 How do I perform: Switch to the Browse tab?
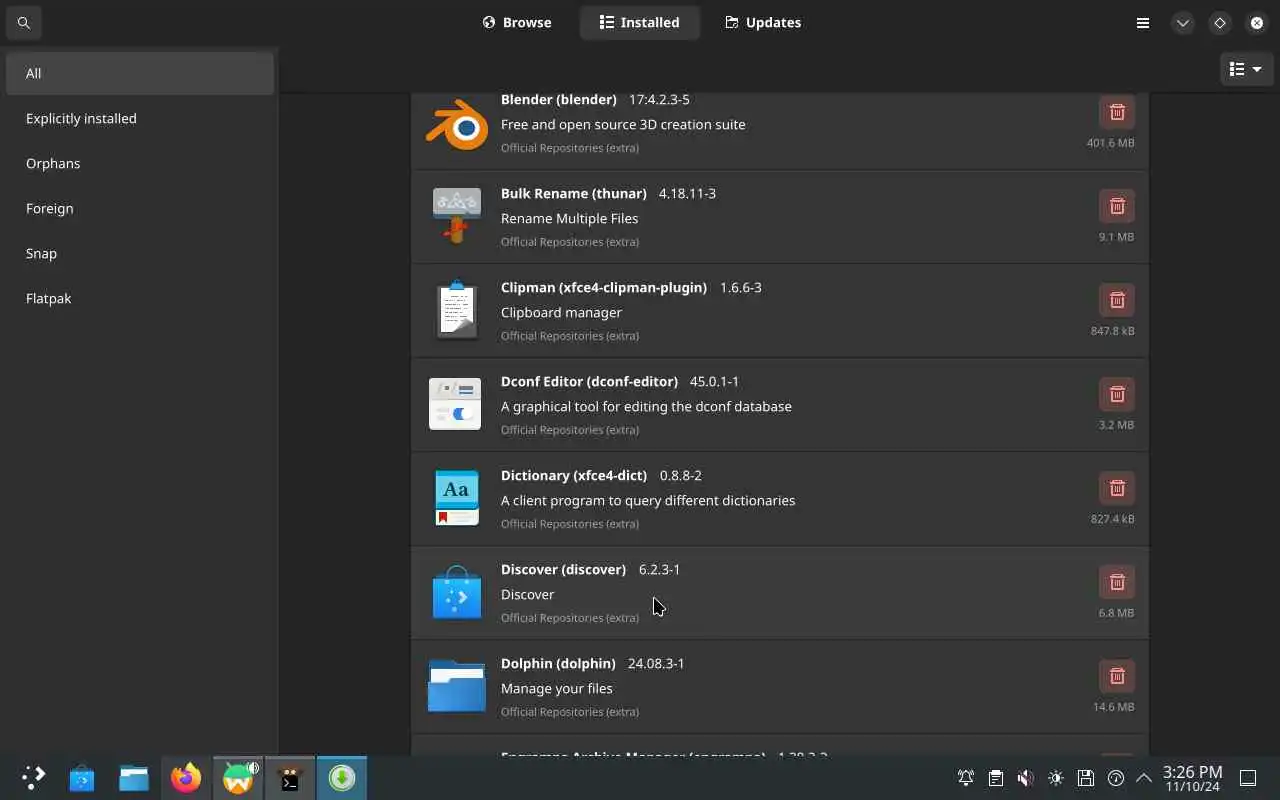click(517, 22)
